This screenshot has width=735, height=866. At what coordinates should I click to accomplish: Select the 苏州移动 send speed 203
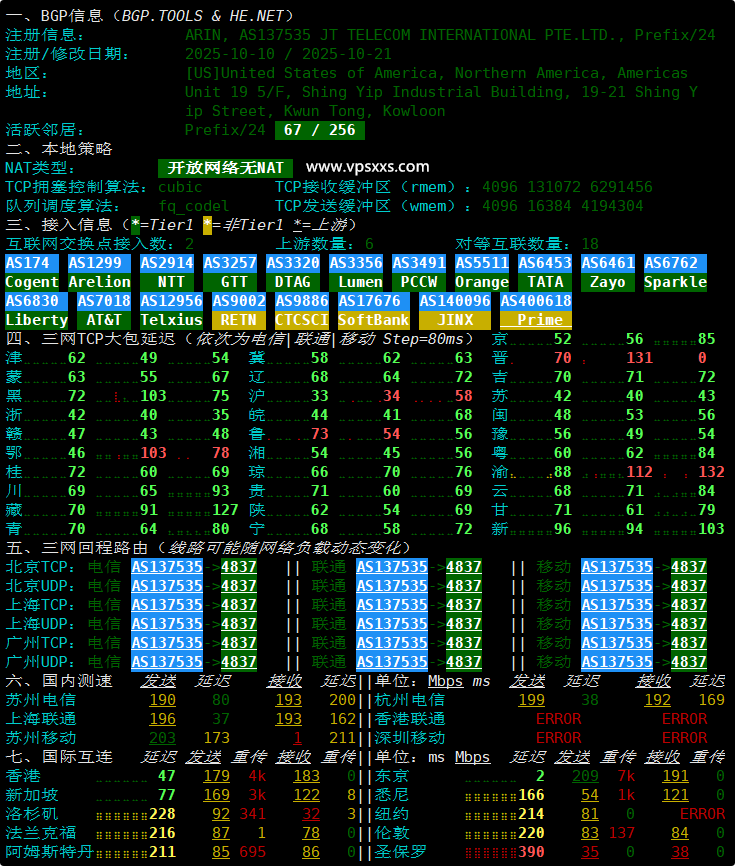tap(162, 738)
